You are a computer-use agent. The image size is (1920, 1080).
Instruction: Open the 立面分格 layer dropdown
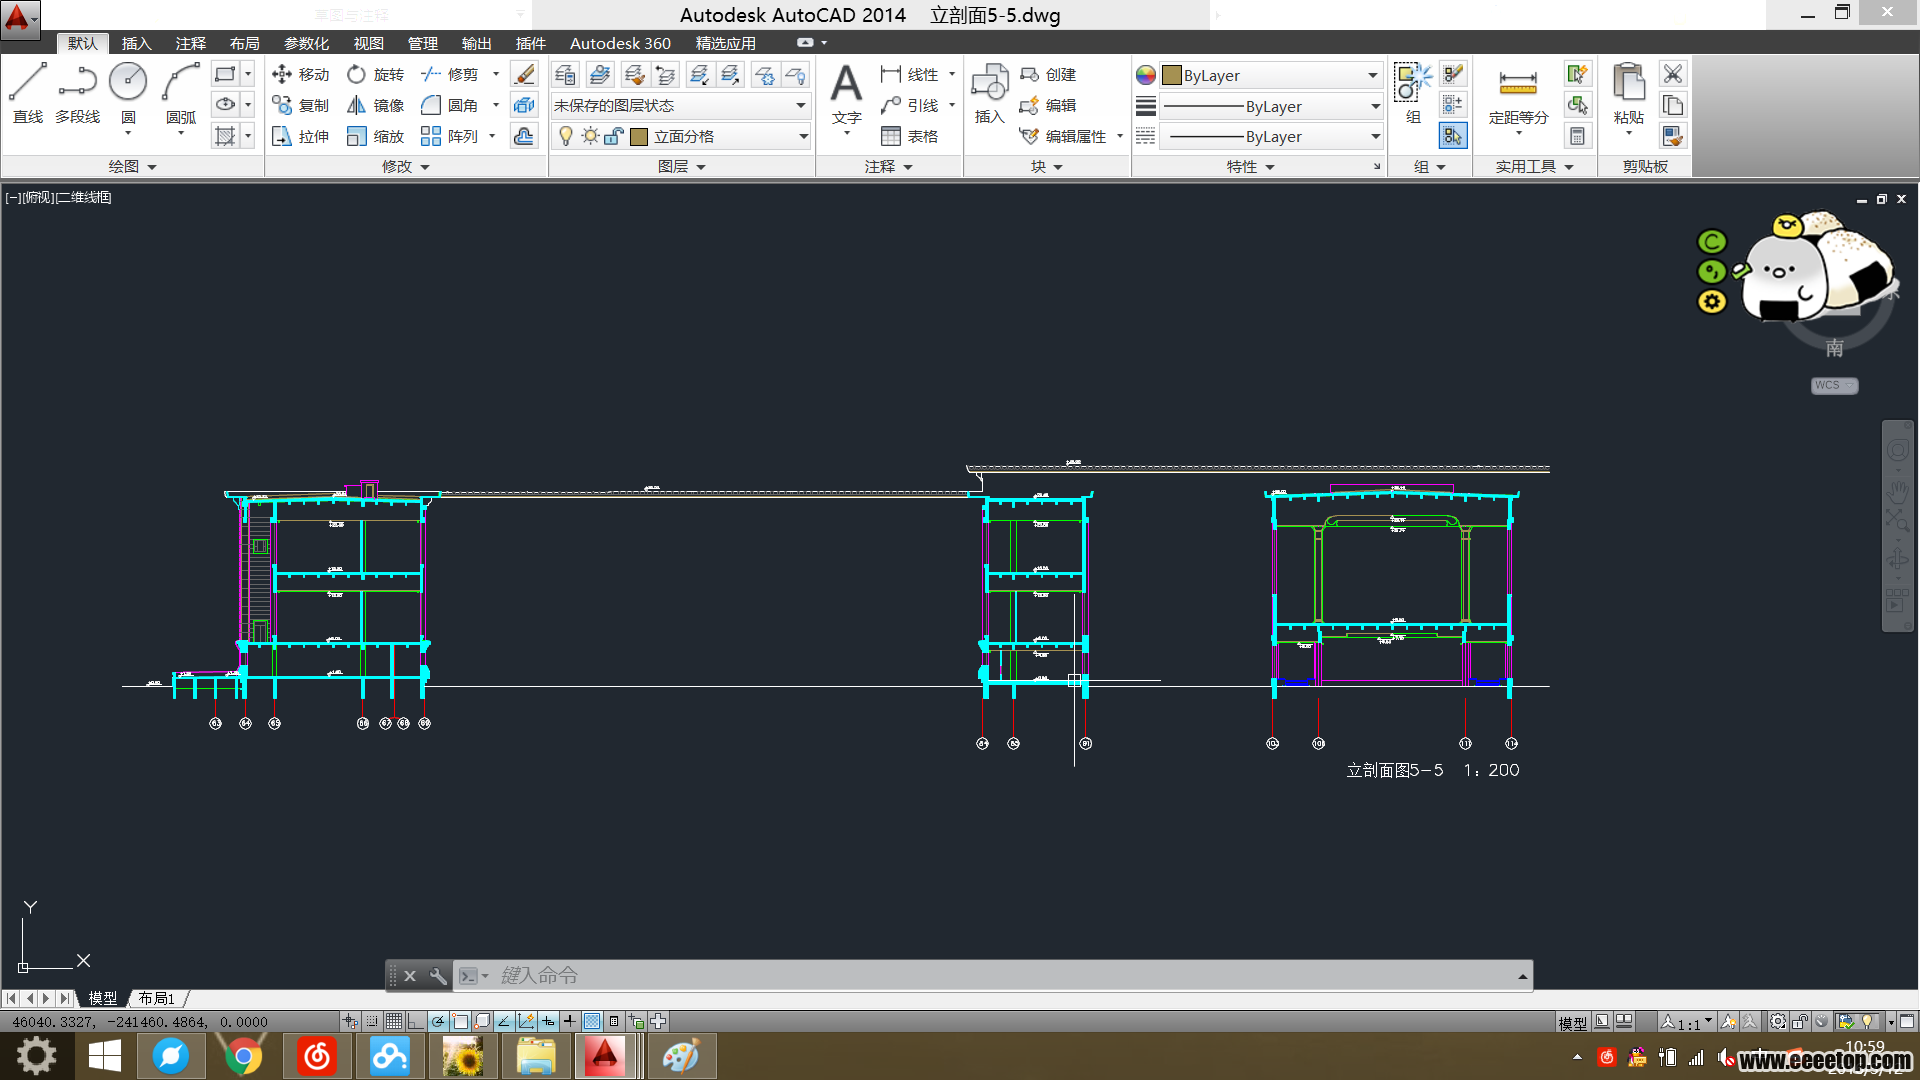pyautogui.click(x=680, y=137)
